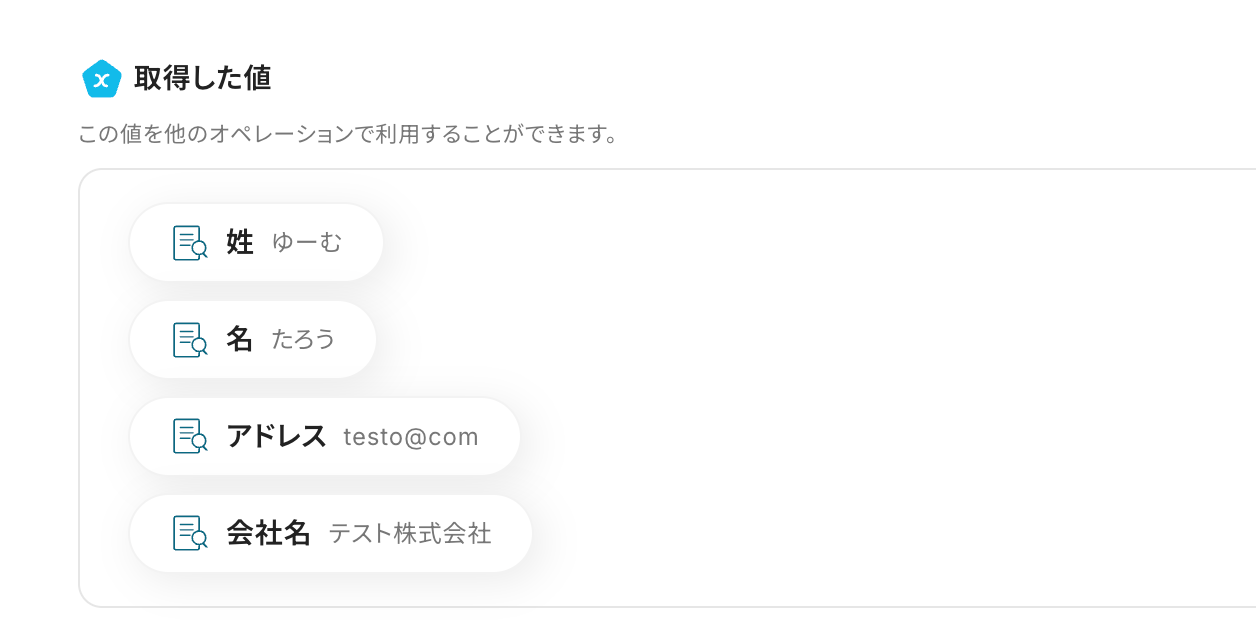This screenshot has height=644, width=1256.
Task: Click the document-search icon in the 名 chip
Action: 190,340
